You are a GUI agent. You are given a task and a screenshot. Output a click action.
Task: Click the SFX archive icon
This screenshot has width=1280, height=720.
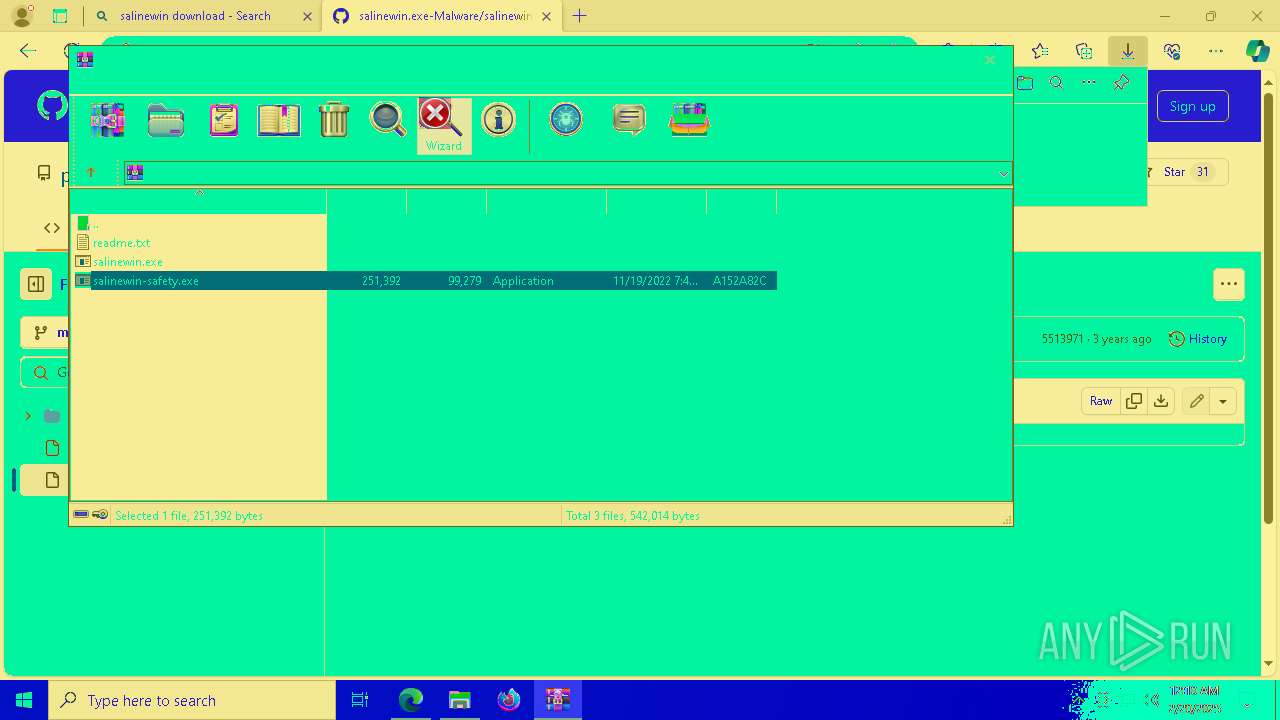[689, 120]
